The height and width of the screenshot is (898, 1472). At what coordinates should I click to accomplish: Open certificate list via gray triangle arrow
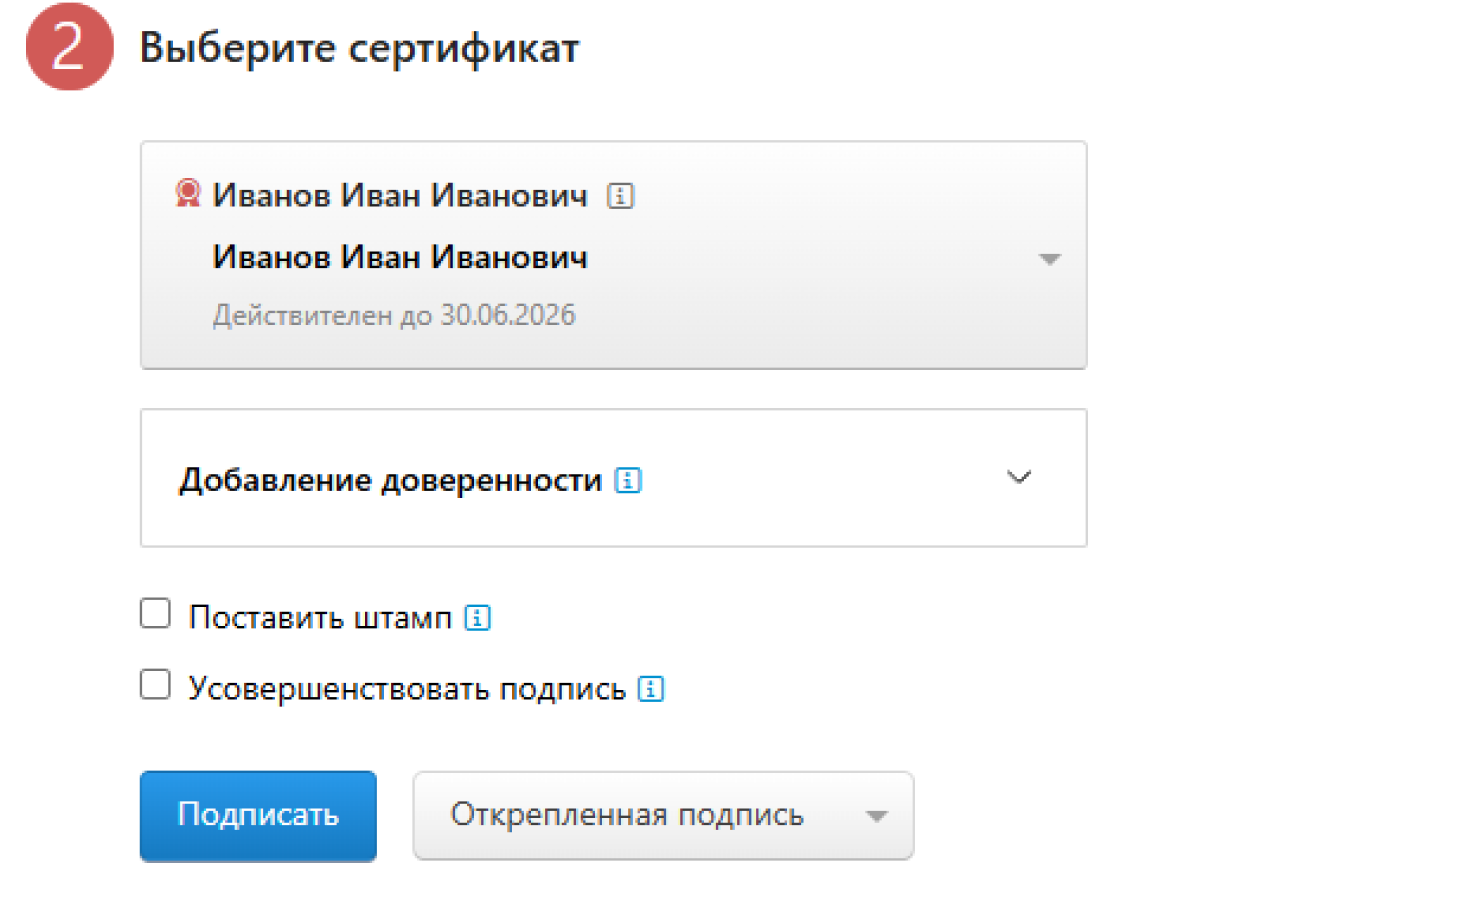(x=1049, y=259)
